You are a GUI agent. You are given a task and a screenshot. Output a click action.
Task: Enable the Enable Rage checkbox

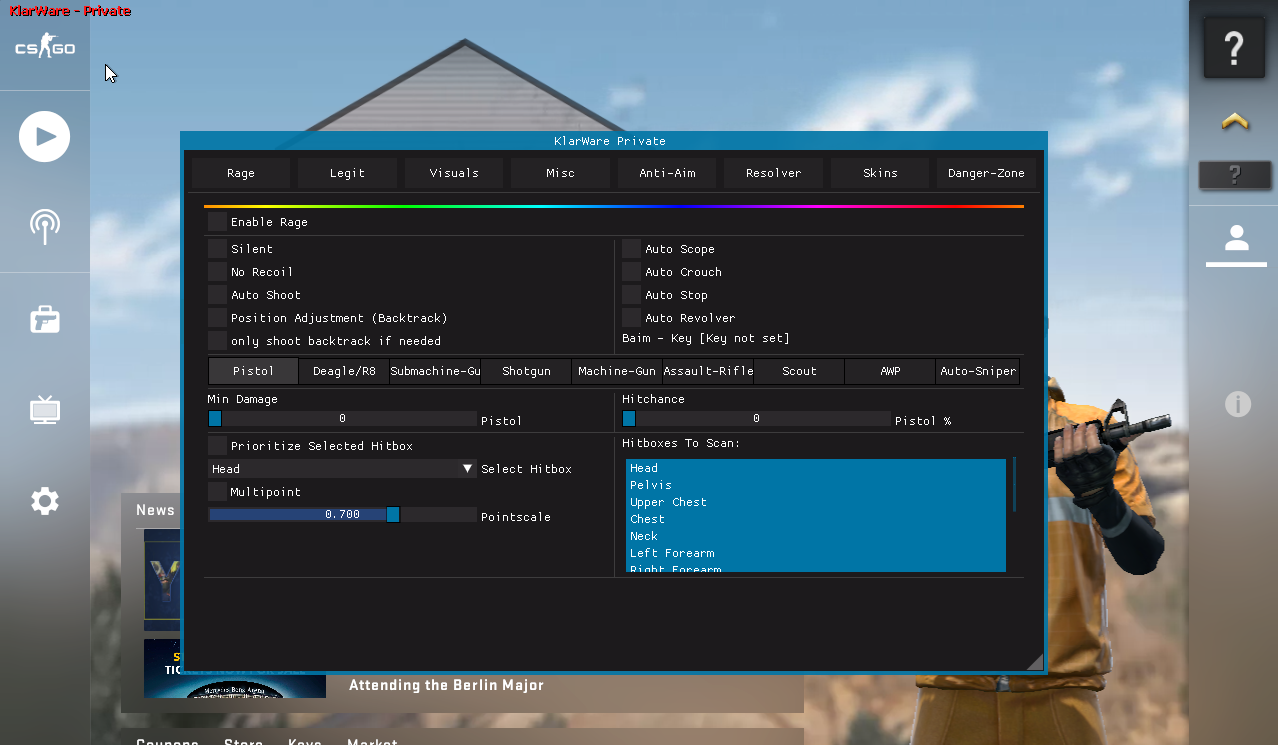tap(217, 222)
